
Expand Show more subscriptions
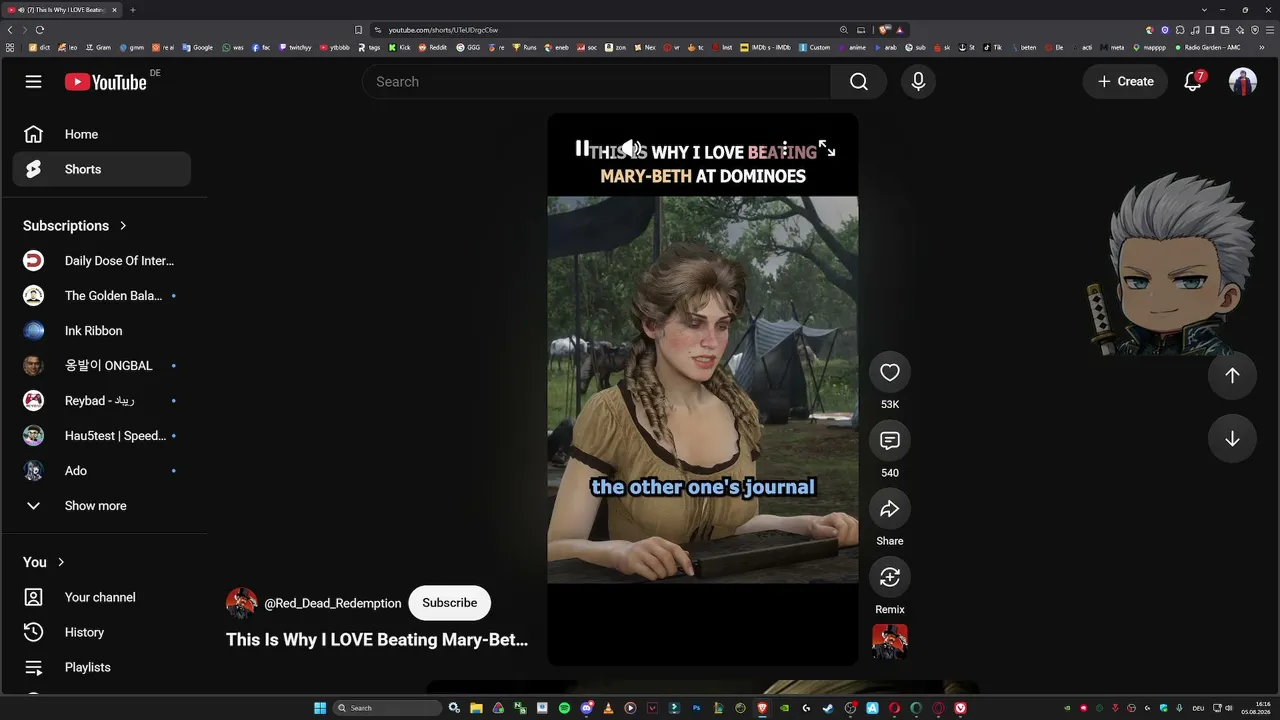point(101,506)
